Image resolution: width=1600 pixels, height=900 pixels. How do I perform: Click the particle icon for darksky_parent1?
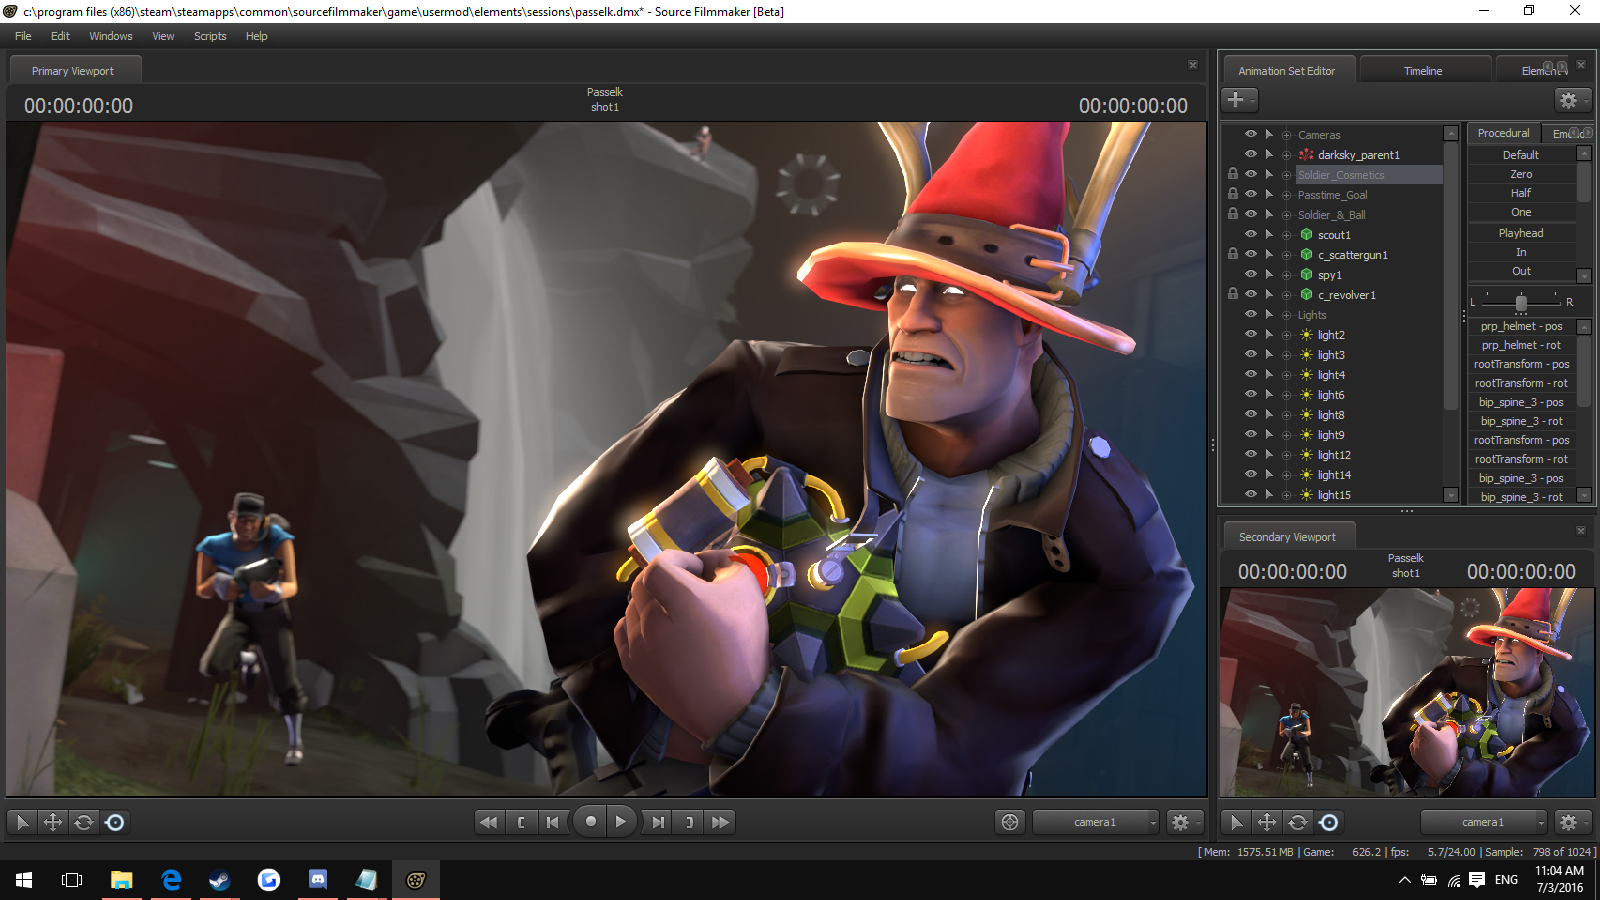(x=1306, y=155)
